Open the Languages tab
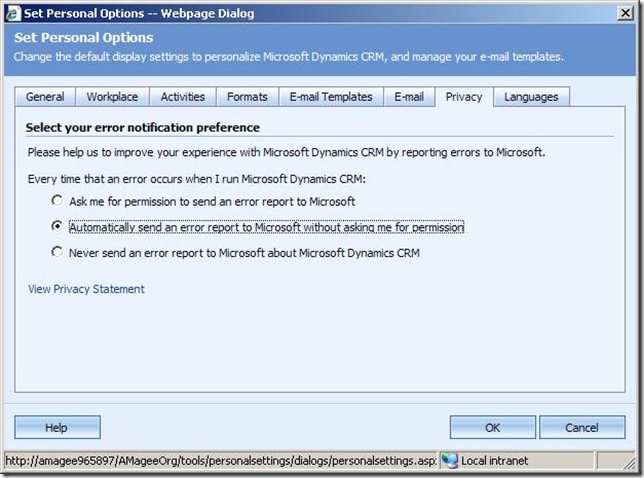644x478 pixels. 532,97
